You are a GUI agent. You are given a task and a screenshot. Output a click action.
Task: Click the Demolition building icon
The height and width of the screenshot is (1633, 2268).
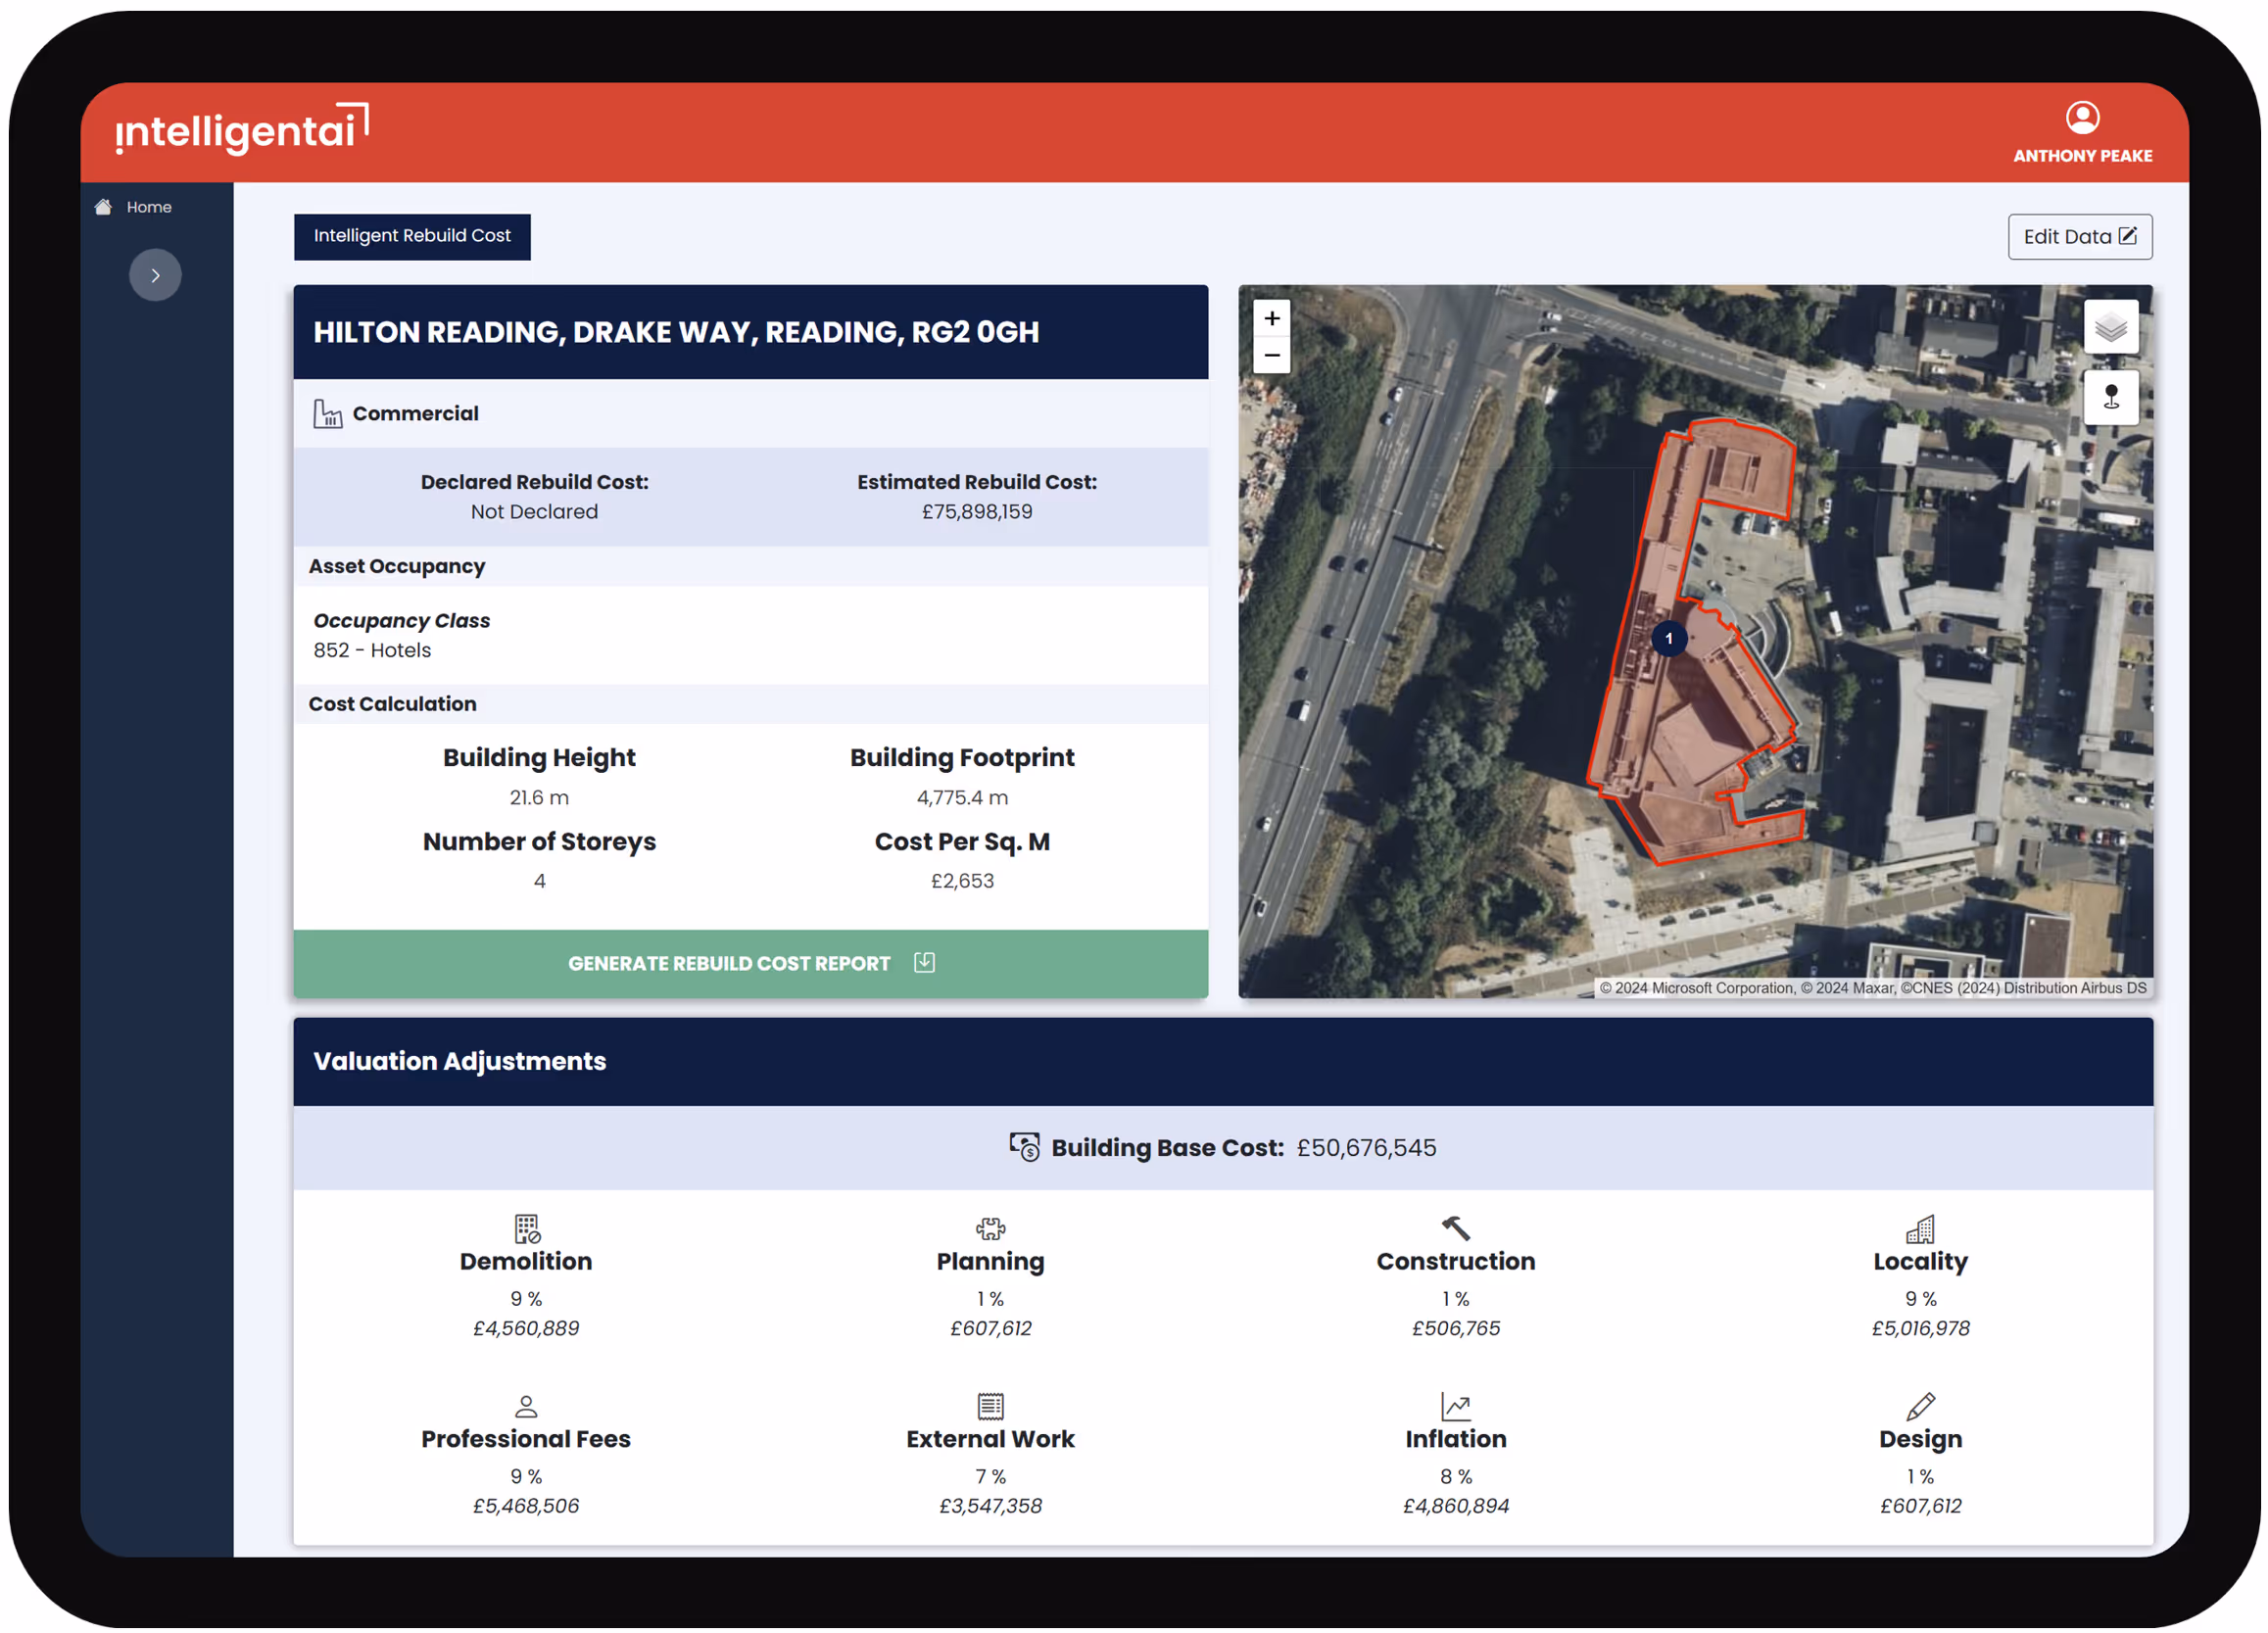[x=526, y=1229]
